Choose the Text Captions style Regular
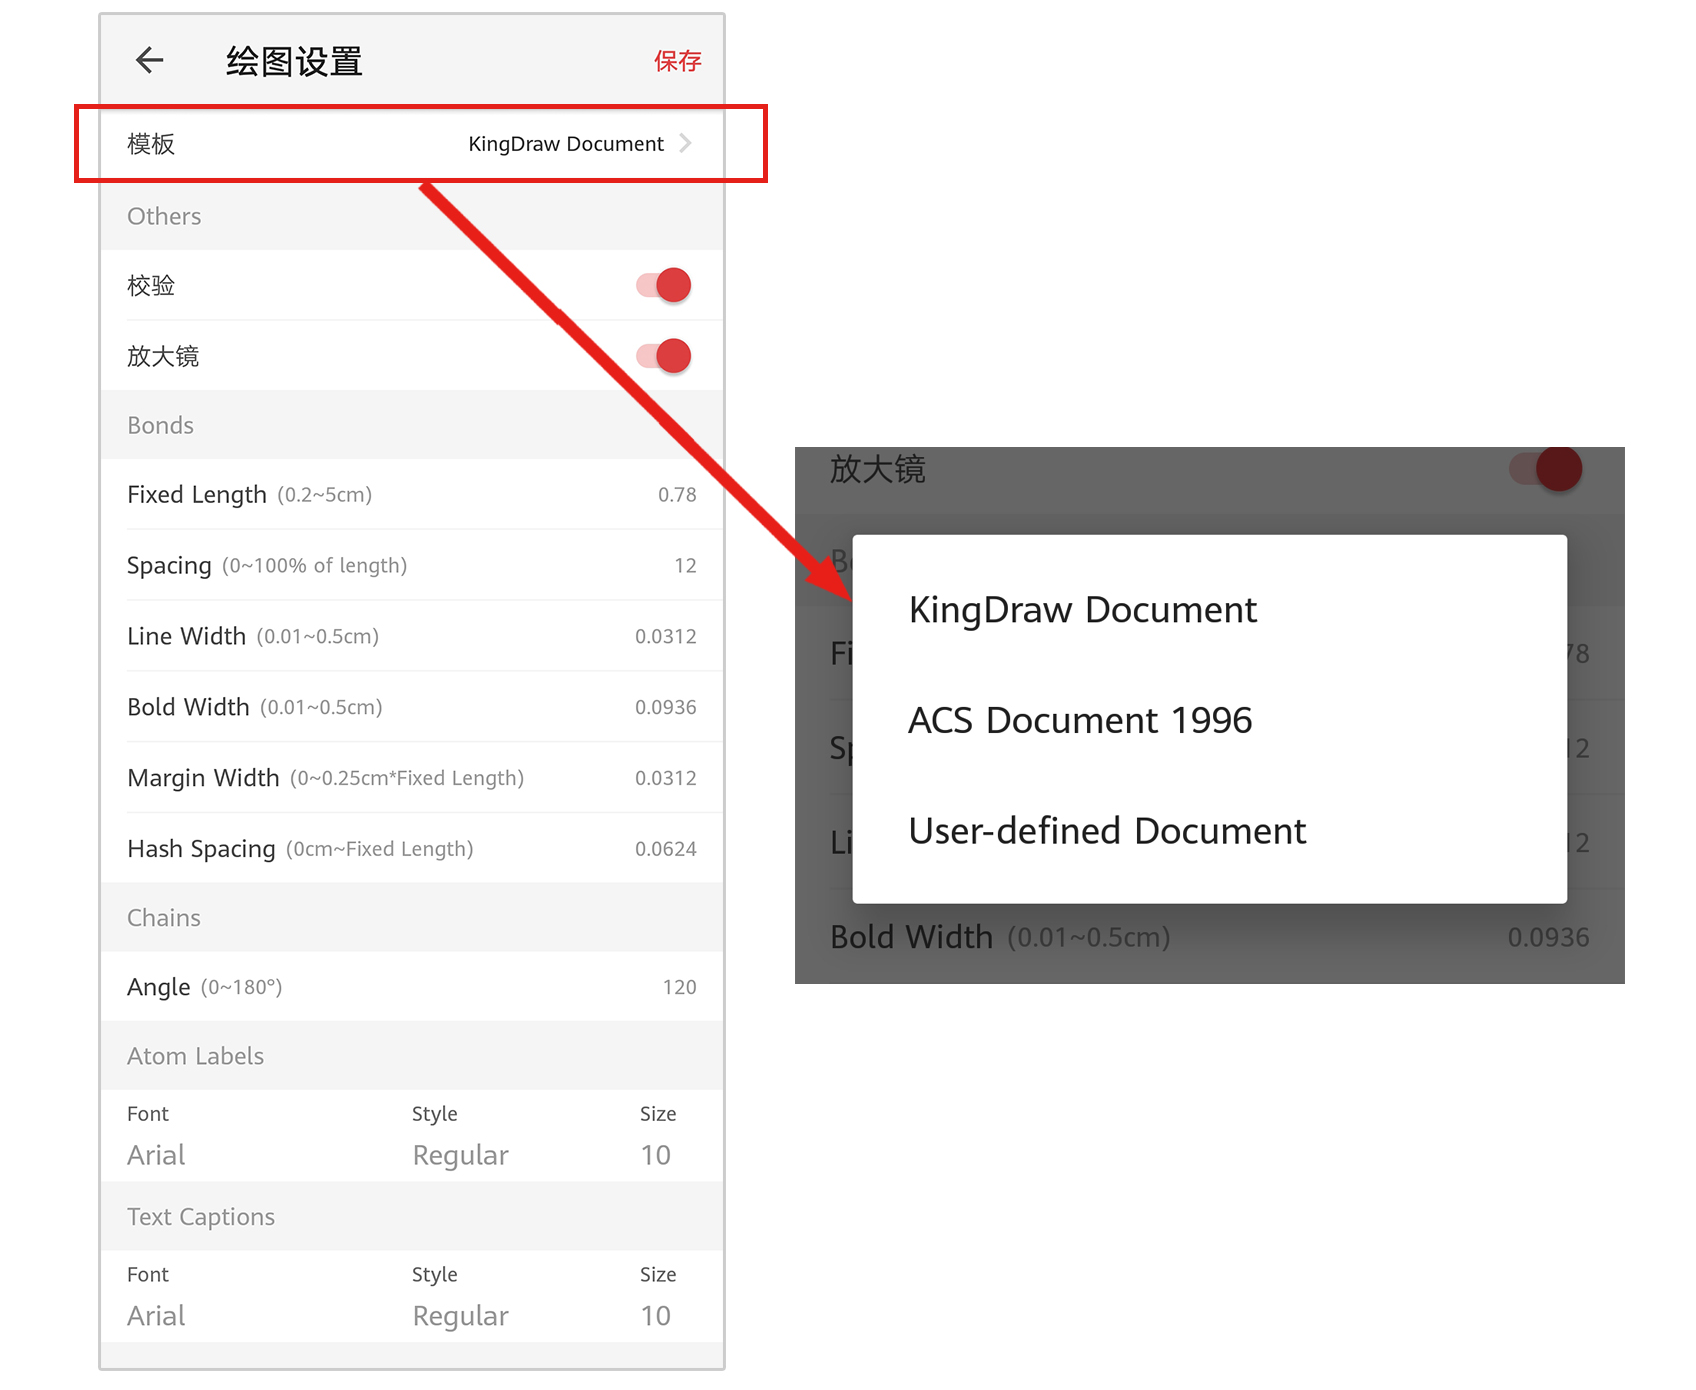 click(460, 1316)
